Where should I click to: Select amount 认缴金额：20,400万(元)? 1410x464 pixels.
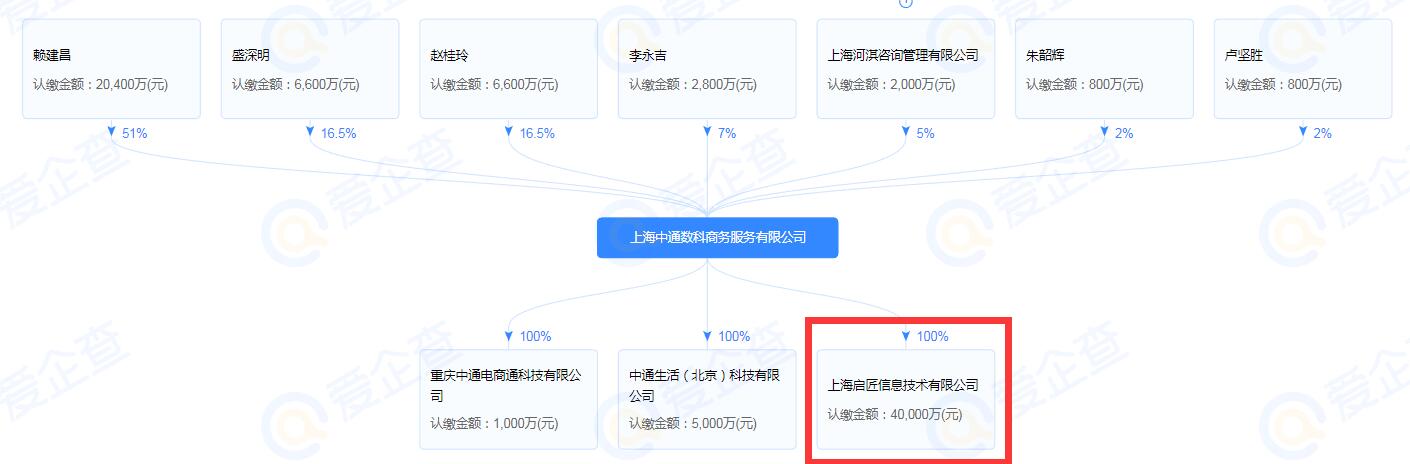[100, 85]
